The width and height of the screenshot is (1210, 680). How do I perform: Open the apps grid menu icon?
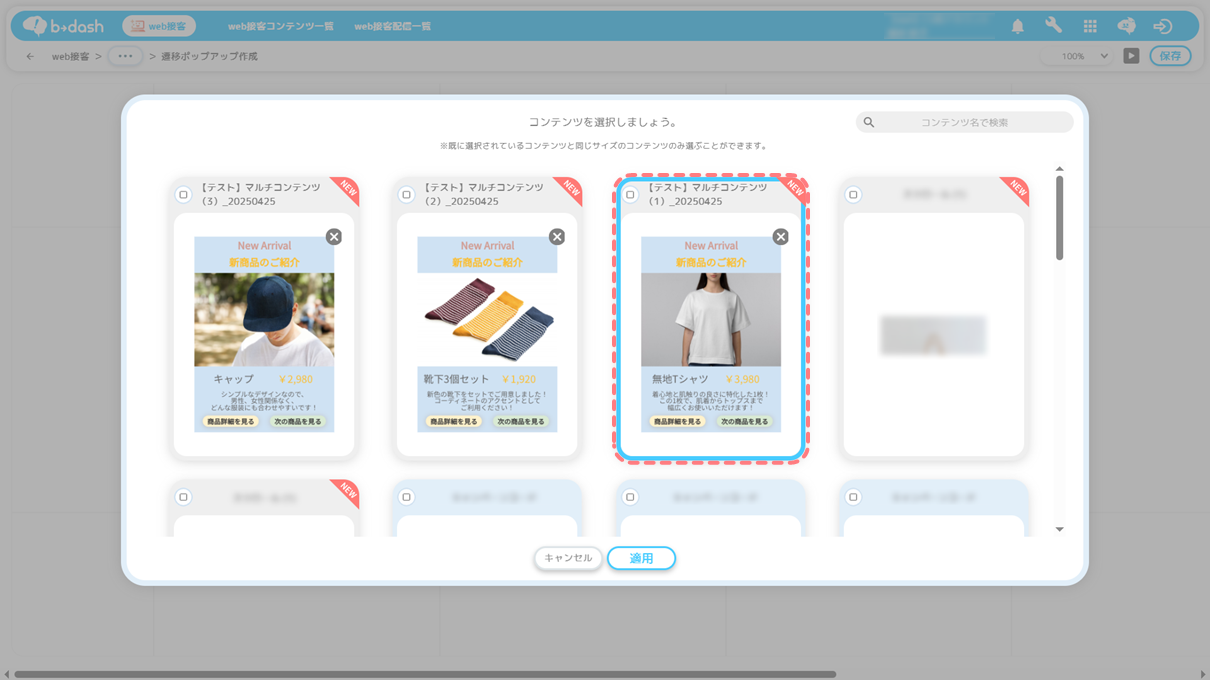1090,26
